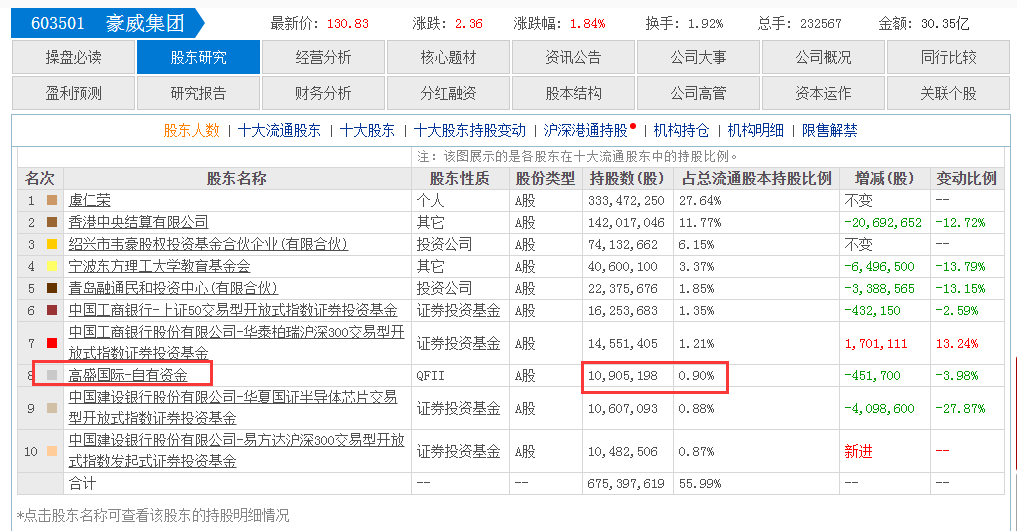Click the 新进 label in row 10

858,451
